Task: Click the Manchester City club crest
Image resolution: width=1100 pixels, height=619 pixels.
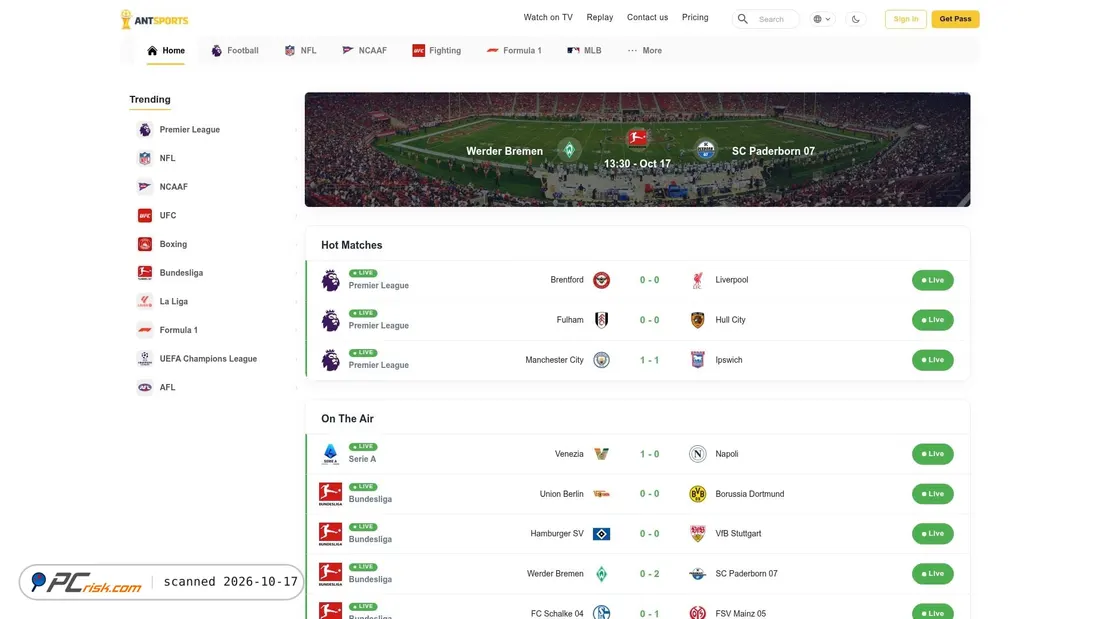Action: pyautogui.click(x=601, y=360)
